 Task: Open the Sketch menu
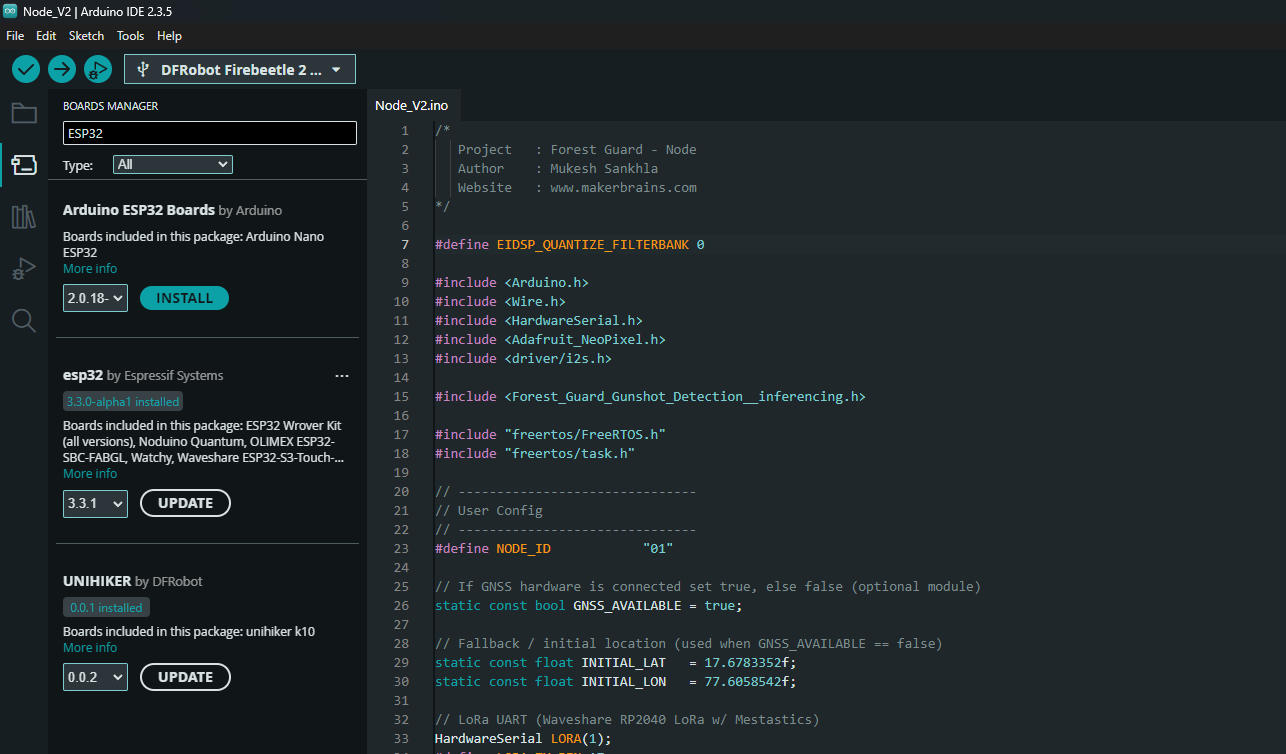click(x=86, y=35)
